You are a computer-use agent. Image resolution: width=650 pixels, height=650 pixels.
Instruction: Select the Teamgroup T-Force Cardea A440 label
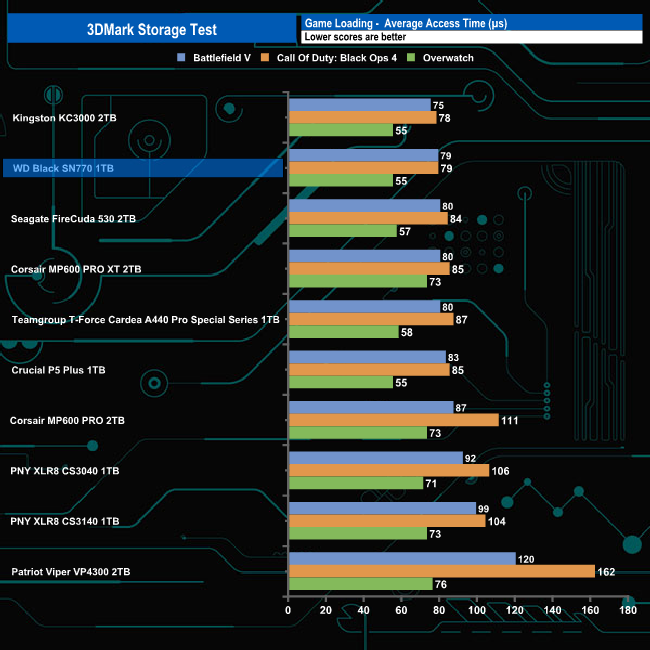146,320
